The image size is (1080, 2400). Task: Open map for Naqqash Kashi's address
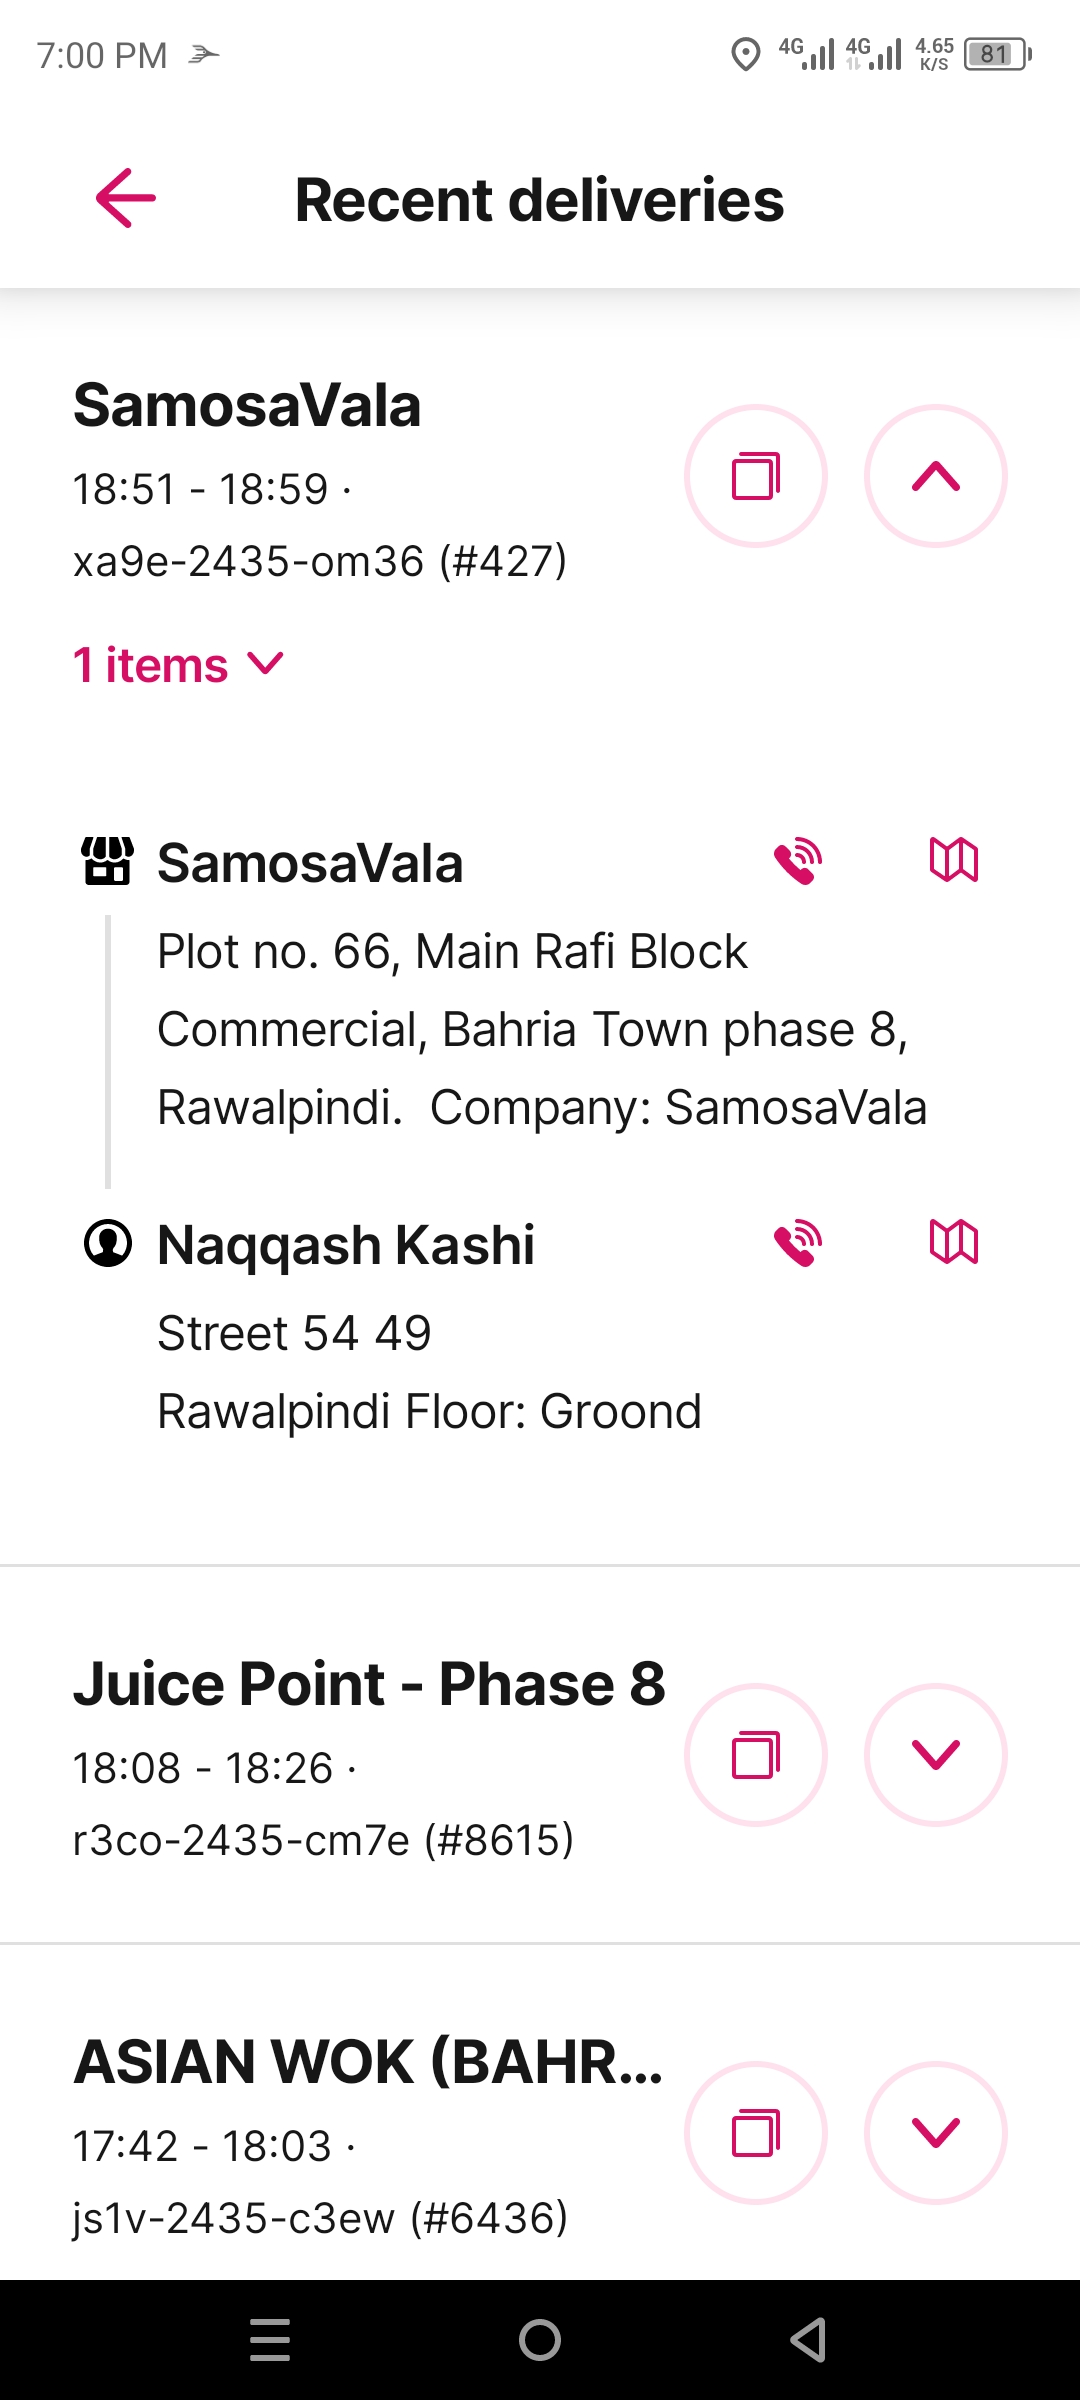point(954,1242)
